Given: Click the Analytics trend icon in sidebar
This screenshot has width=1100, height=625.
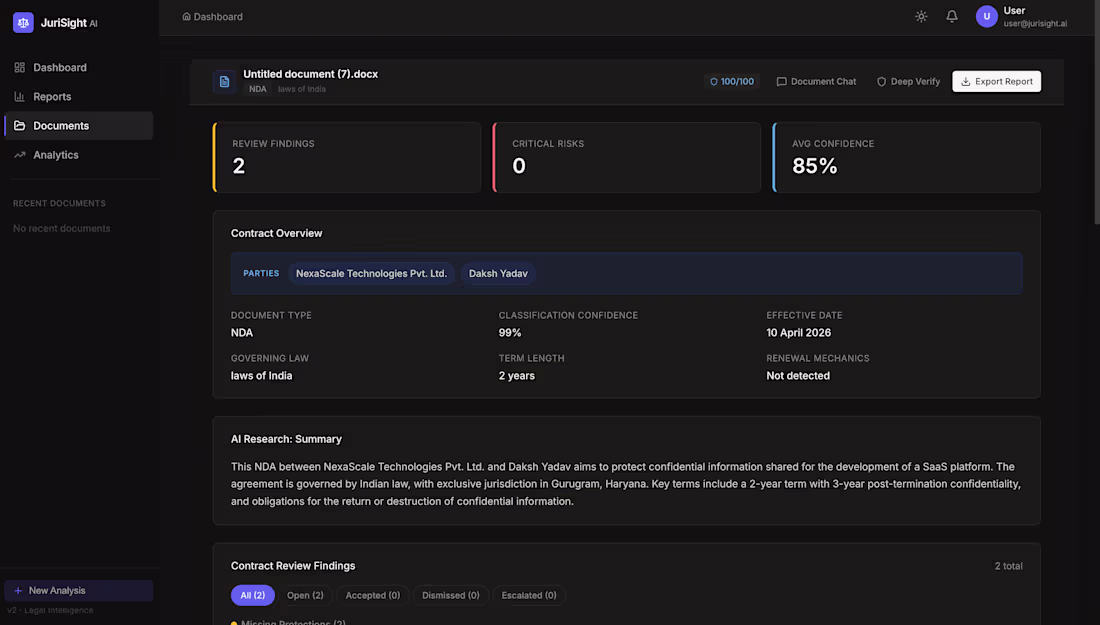Looking at the screenshot, I should 20,155.
